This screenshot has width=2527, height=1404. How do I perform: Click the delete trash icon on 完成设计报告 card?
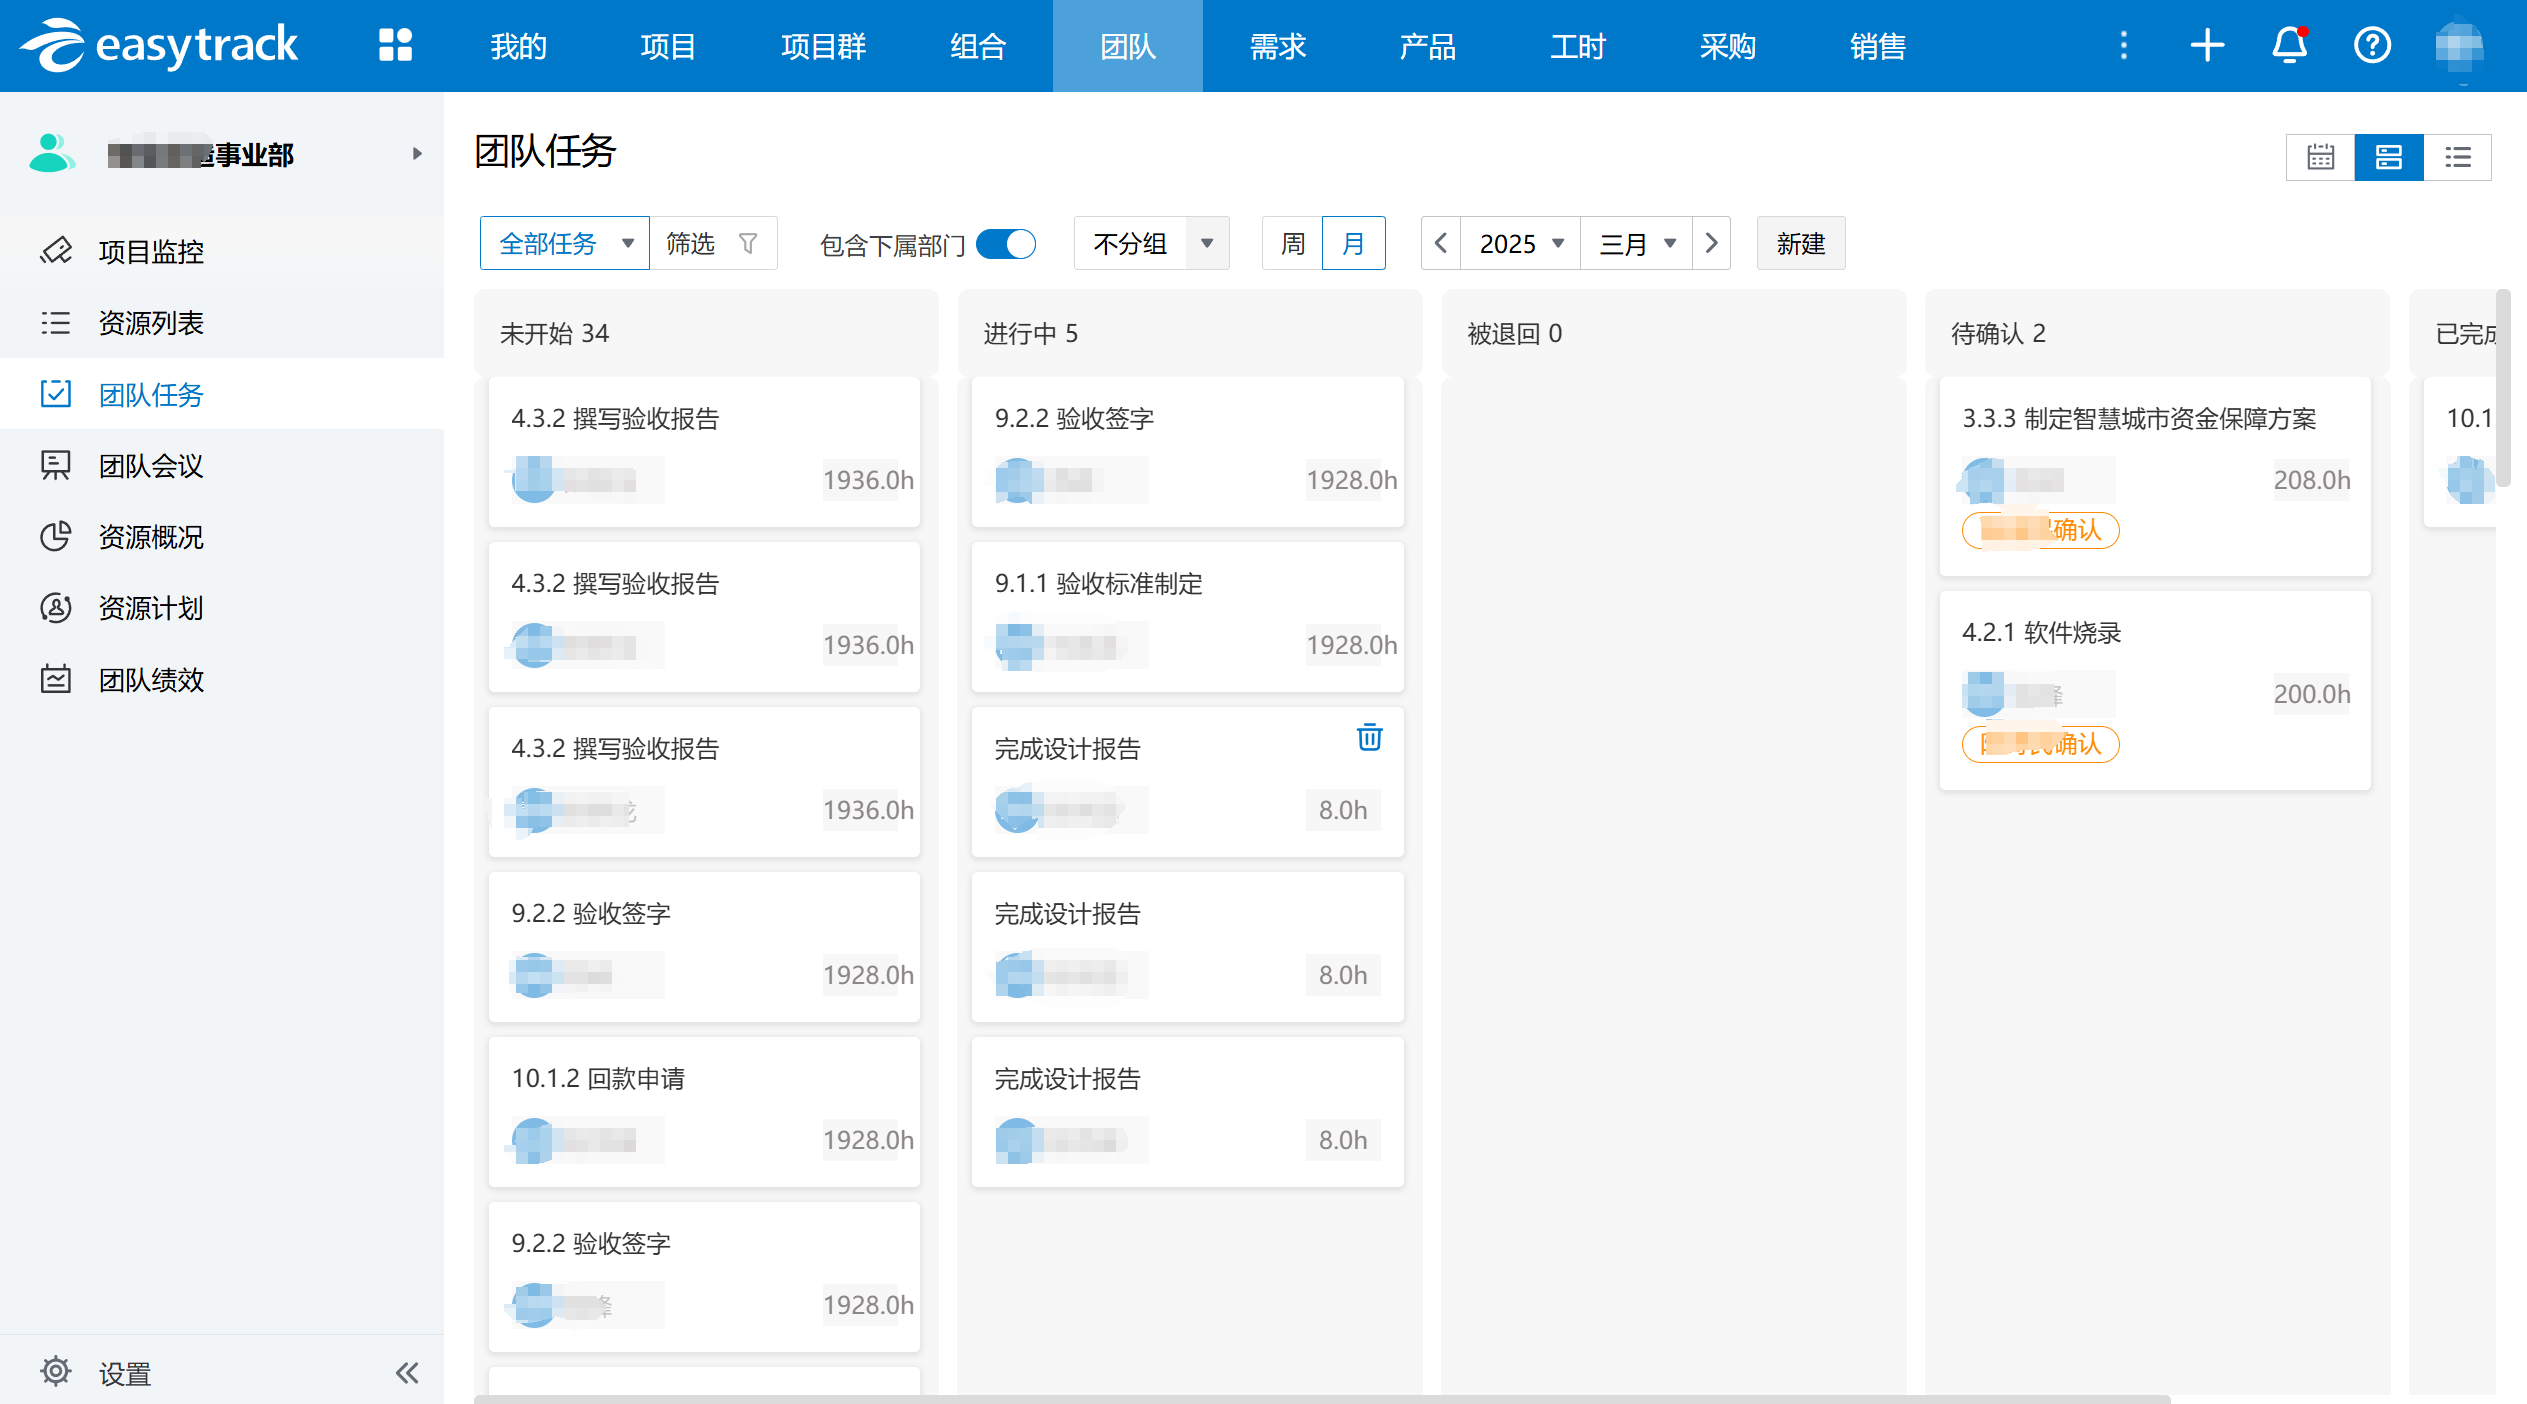tap(1369, 737)
